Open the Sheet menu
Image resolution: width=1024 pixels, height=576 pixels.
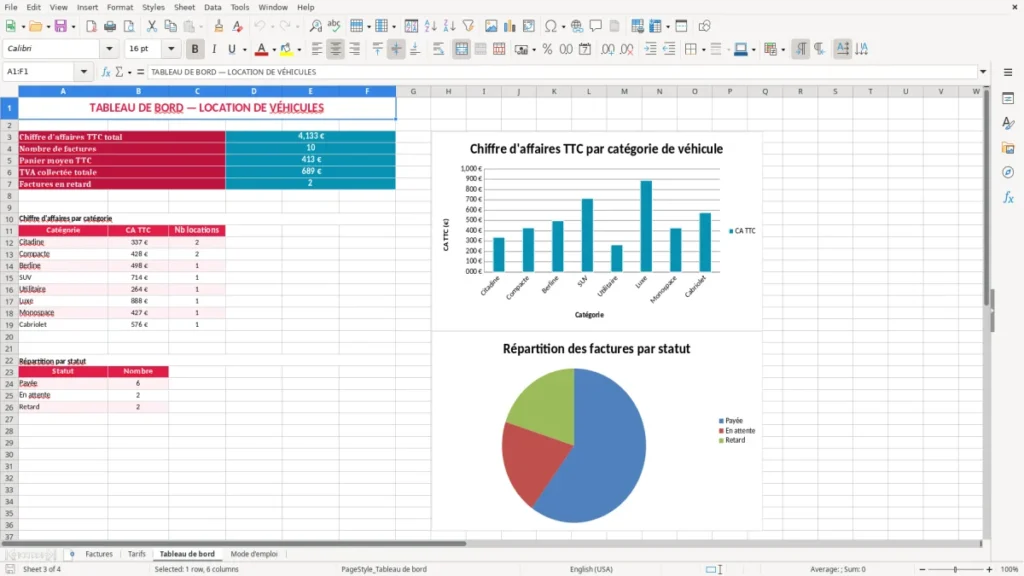184,7
